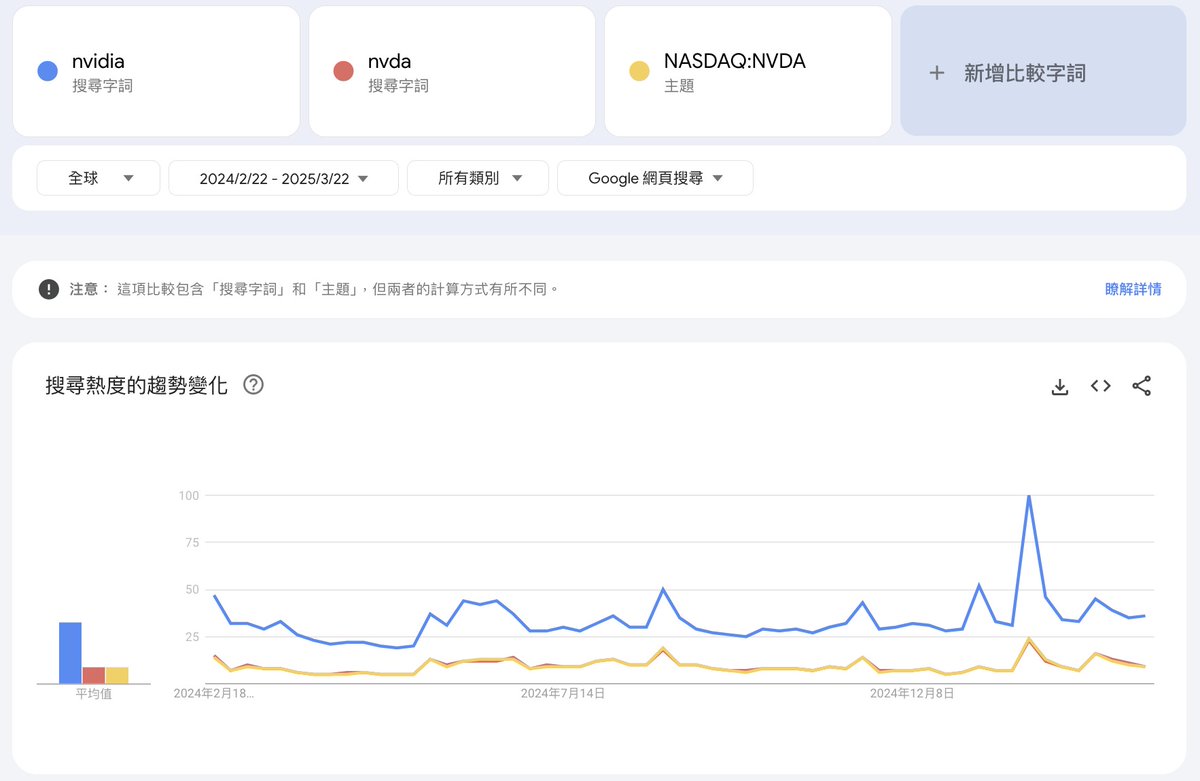
Task: Click the plus icon in 新增比較字詞
Action: (937, 72)
